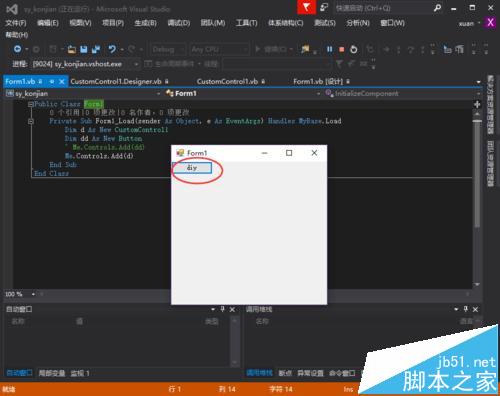The width and height of the screenshot is (500, 396).
Task: Switch to the 监视 1 watch tab
Action: [80, 373]
